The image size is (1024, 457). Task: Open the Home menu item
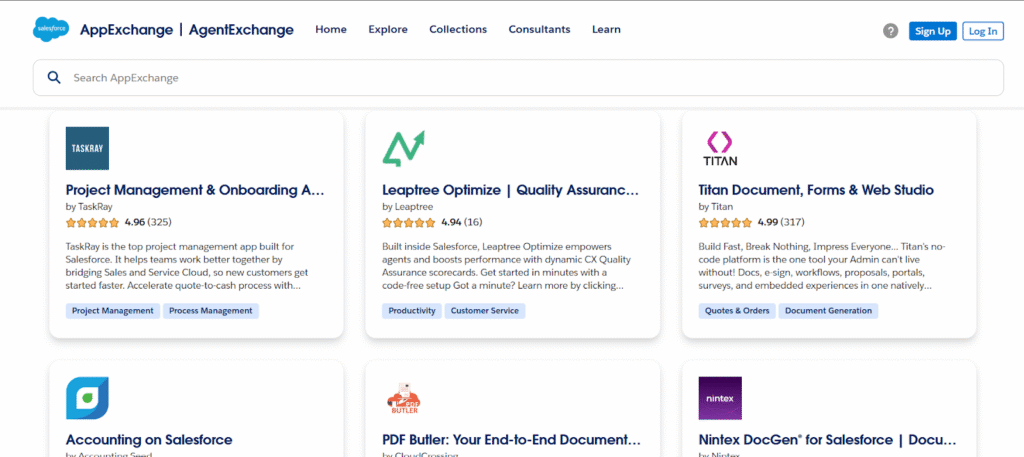[x=331, y=30]
